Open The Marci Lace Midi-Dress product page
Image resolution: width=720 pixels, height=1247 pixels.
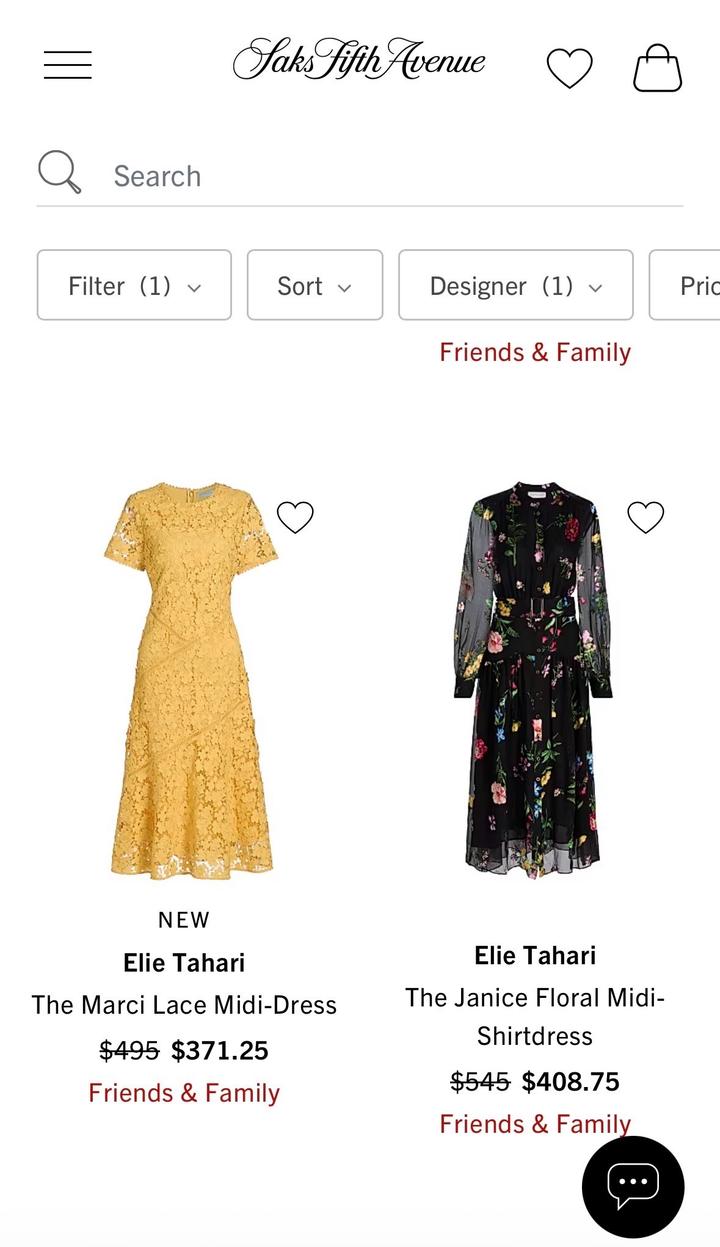coord(183,1005)
